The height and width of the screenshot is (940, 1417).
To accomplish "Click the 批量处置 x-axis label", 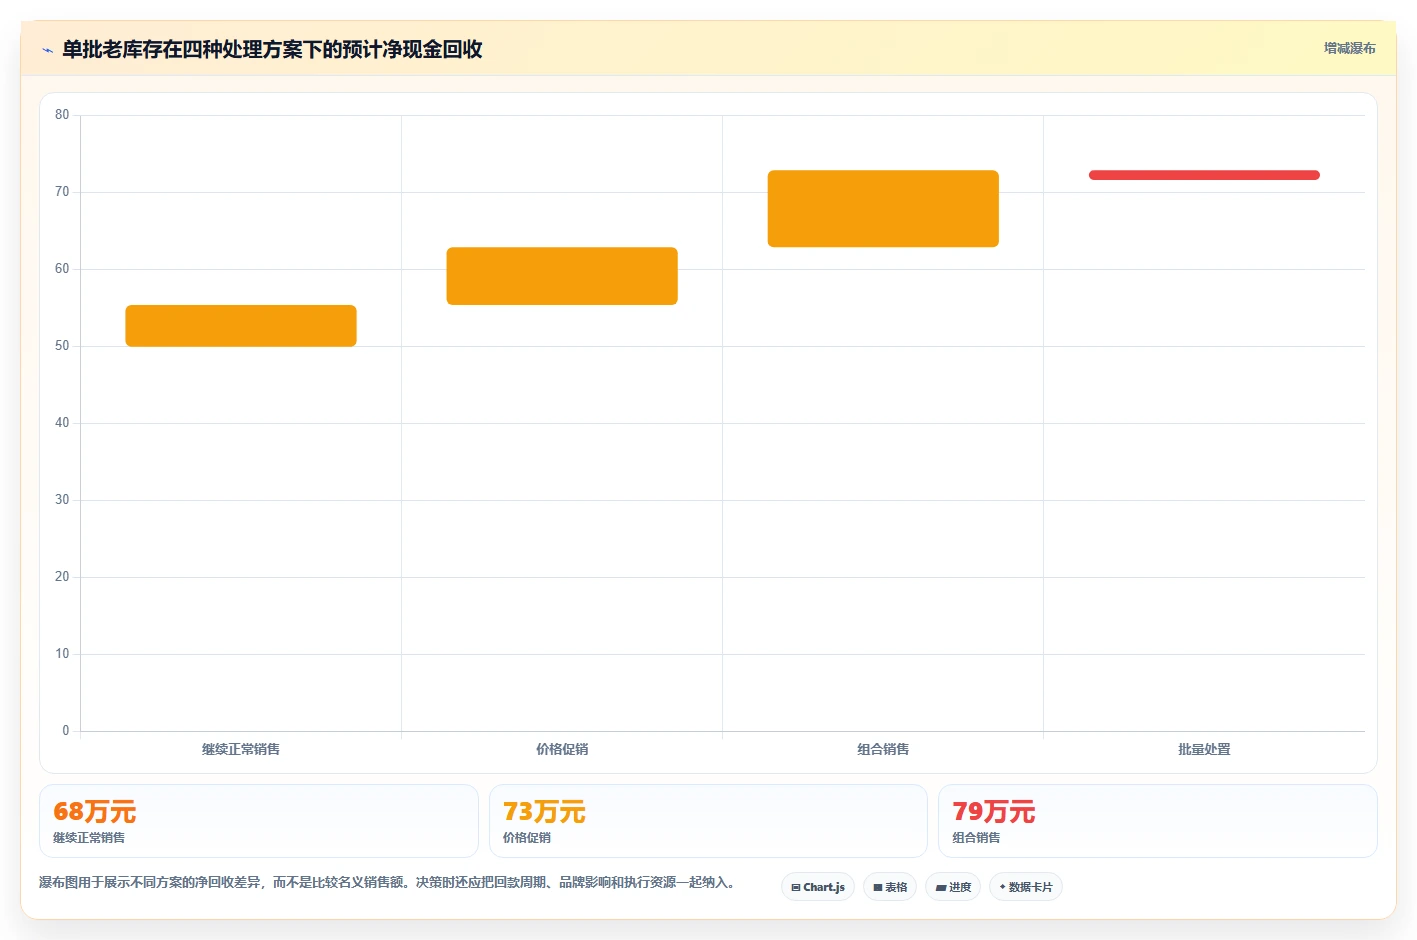I will (x=1204, y=749).
